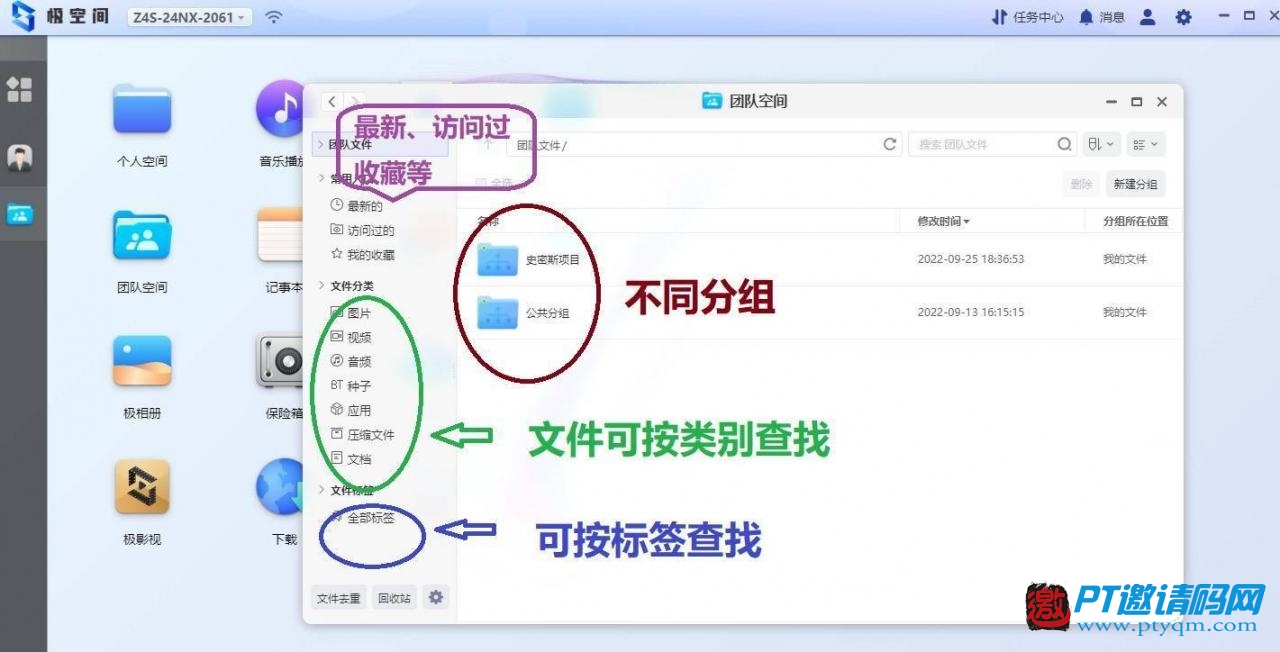Toggle the 全选 select-all checkbox
1280x652 pixels.
(481, 183)
